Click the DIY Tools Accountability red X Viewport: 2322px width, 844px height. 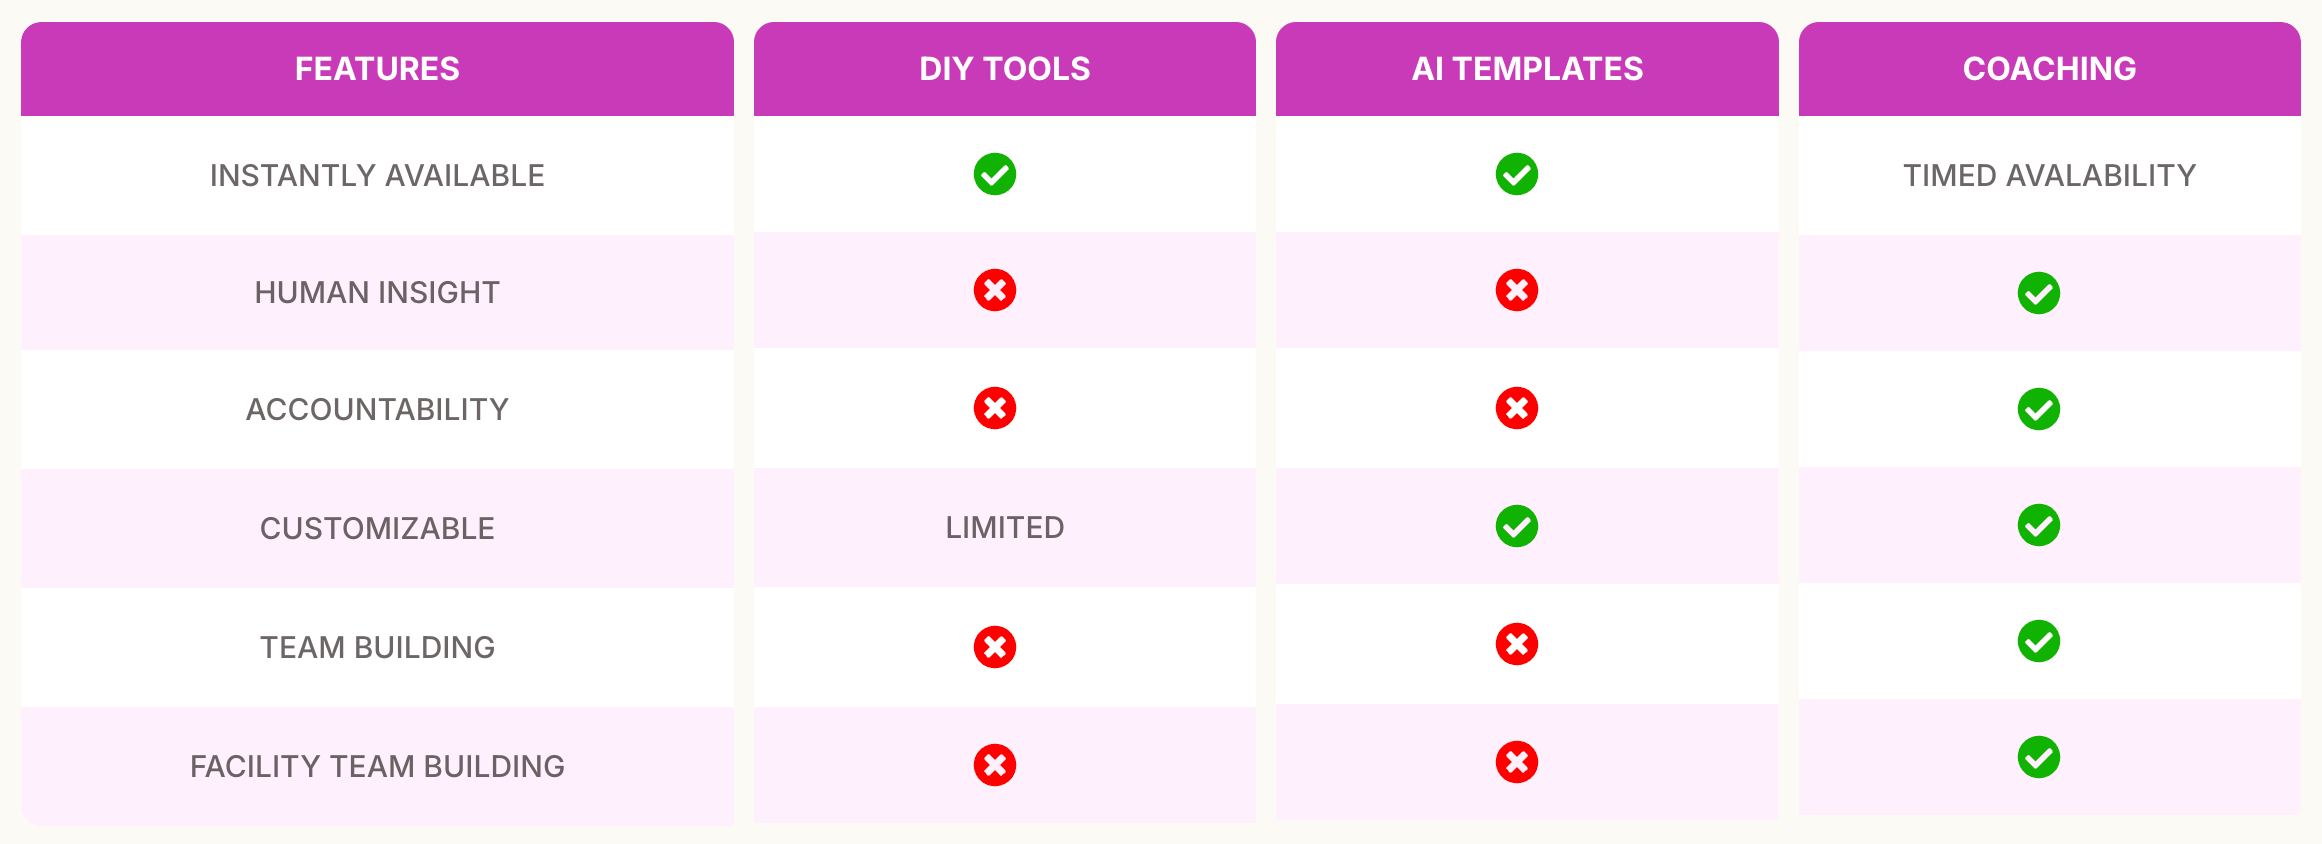click(x=994, y=408)
